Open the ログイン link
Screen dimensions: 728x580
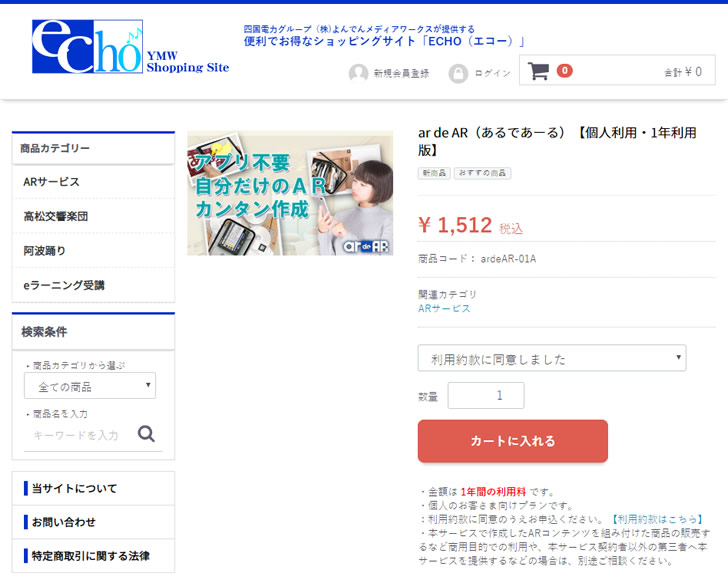[x=492, y=73]
